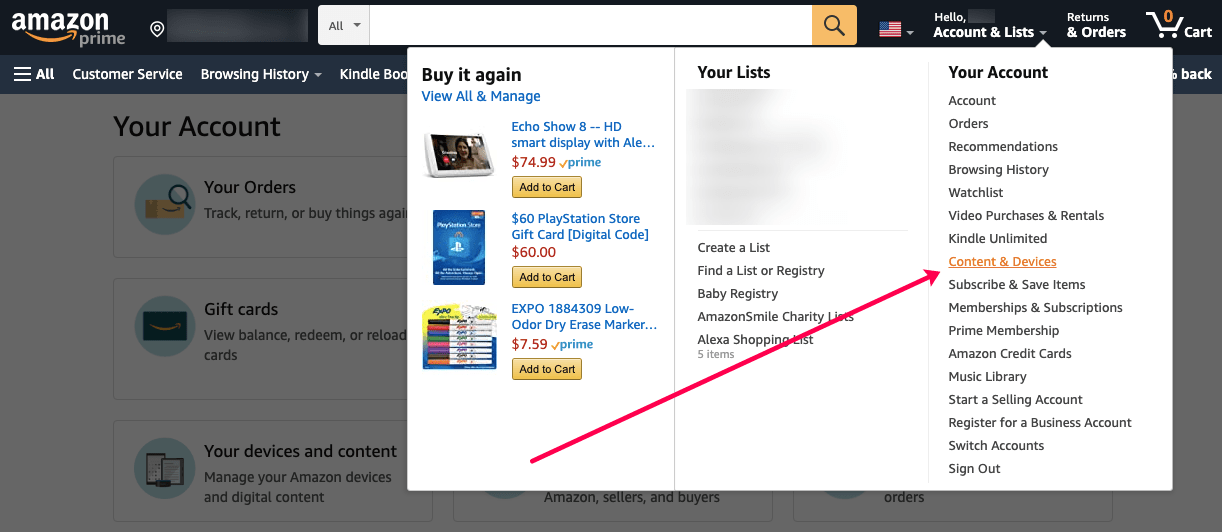
Task: Click the US flag language selector
Action: [x=895, y=31]
